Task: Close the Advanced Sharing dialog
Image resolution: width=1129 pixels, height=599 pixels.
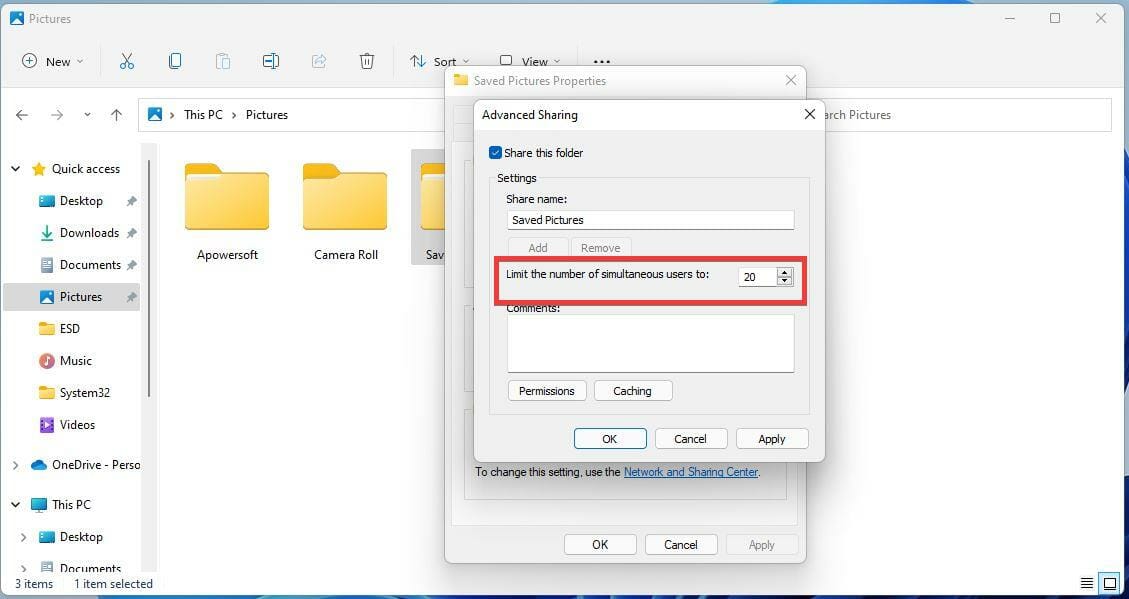Action: pos(809,114)
